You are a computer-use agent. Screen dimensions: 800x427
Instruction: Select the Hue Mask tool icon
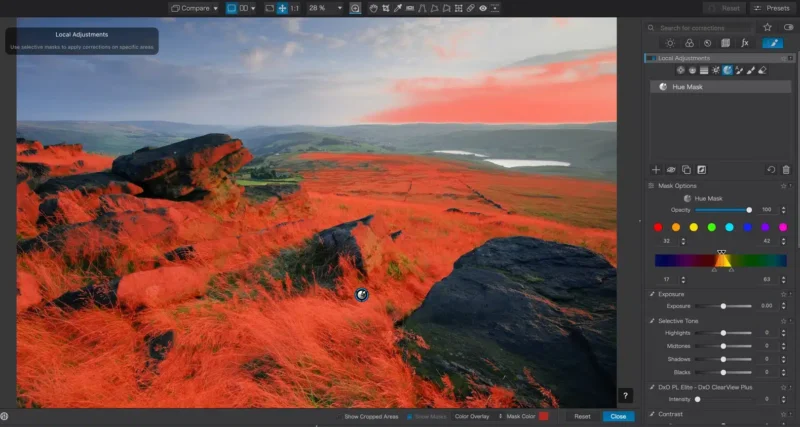click(x=728, y=70)
